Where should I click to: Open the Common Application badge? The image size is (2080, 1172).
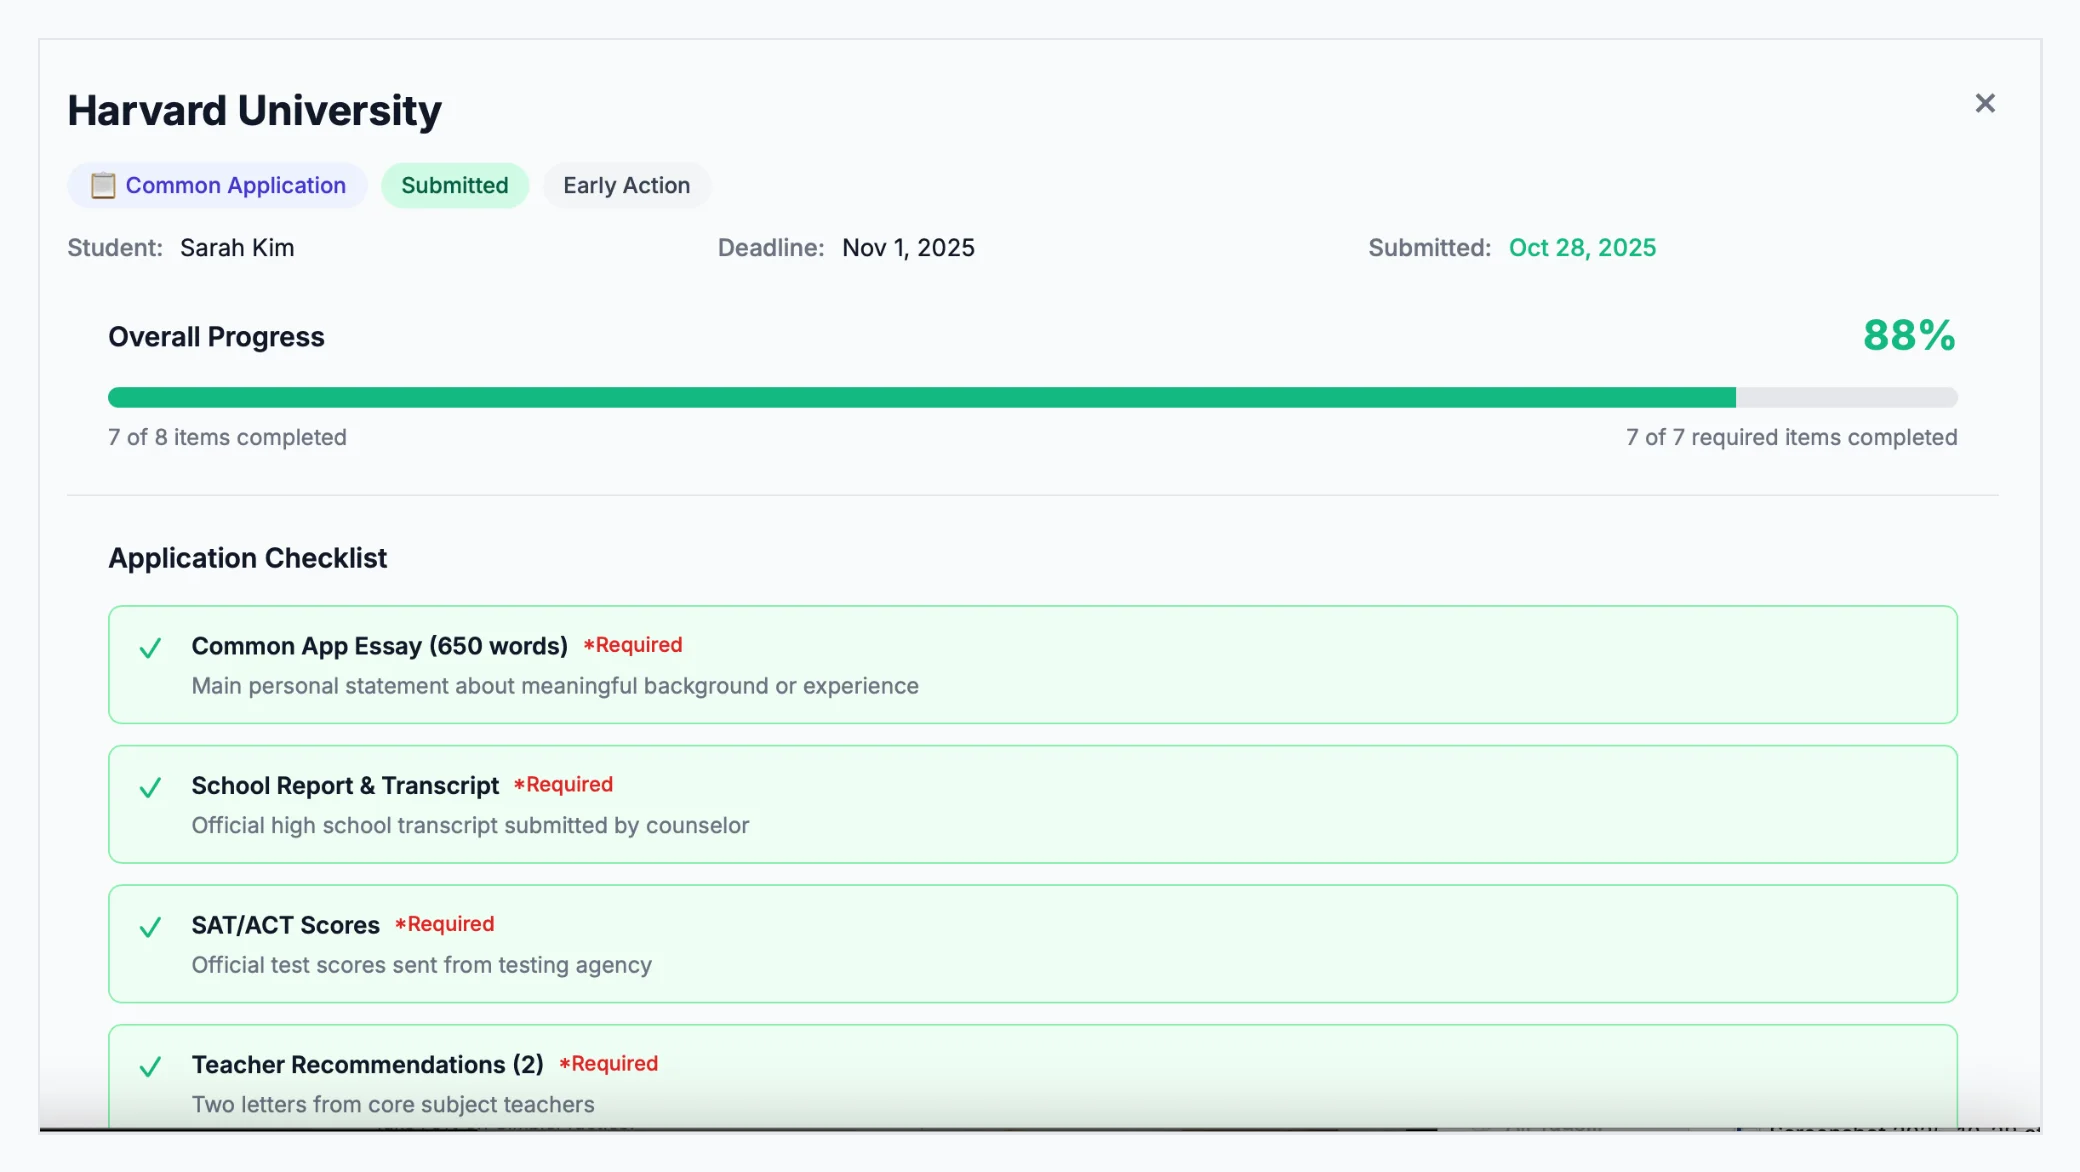click(217, 185)
